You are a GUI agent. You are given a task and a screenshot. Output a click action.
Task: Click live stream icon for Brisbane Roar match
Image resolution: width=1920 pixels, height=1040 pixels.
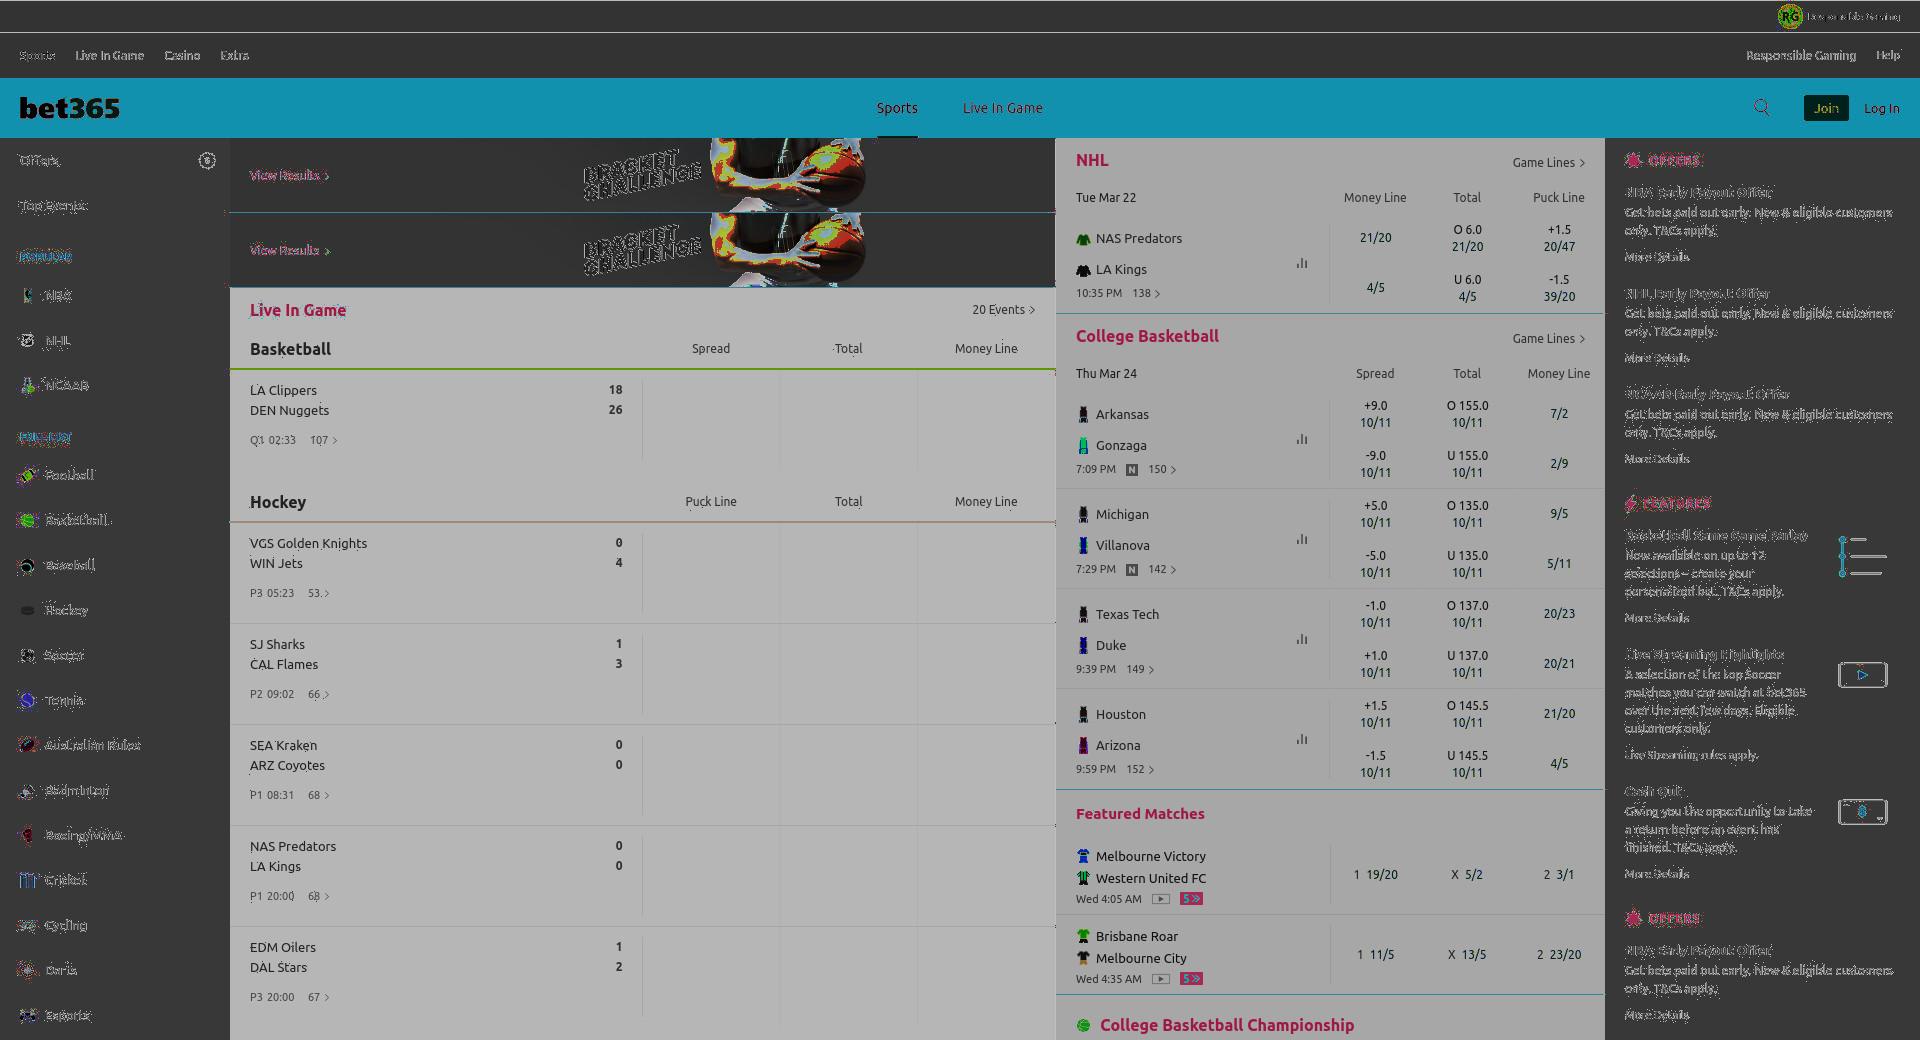click(1161, 979)
